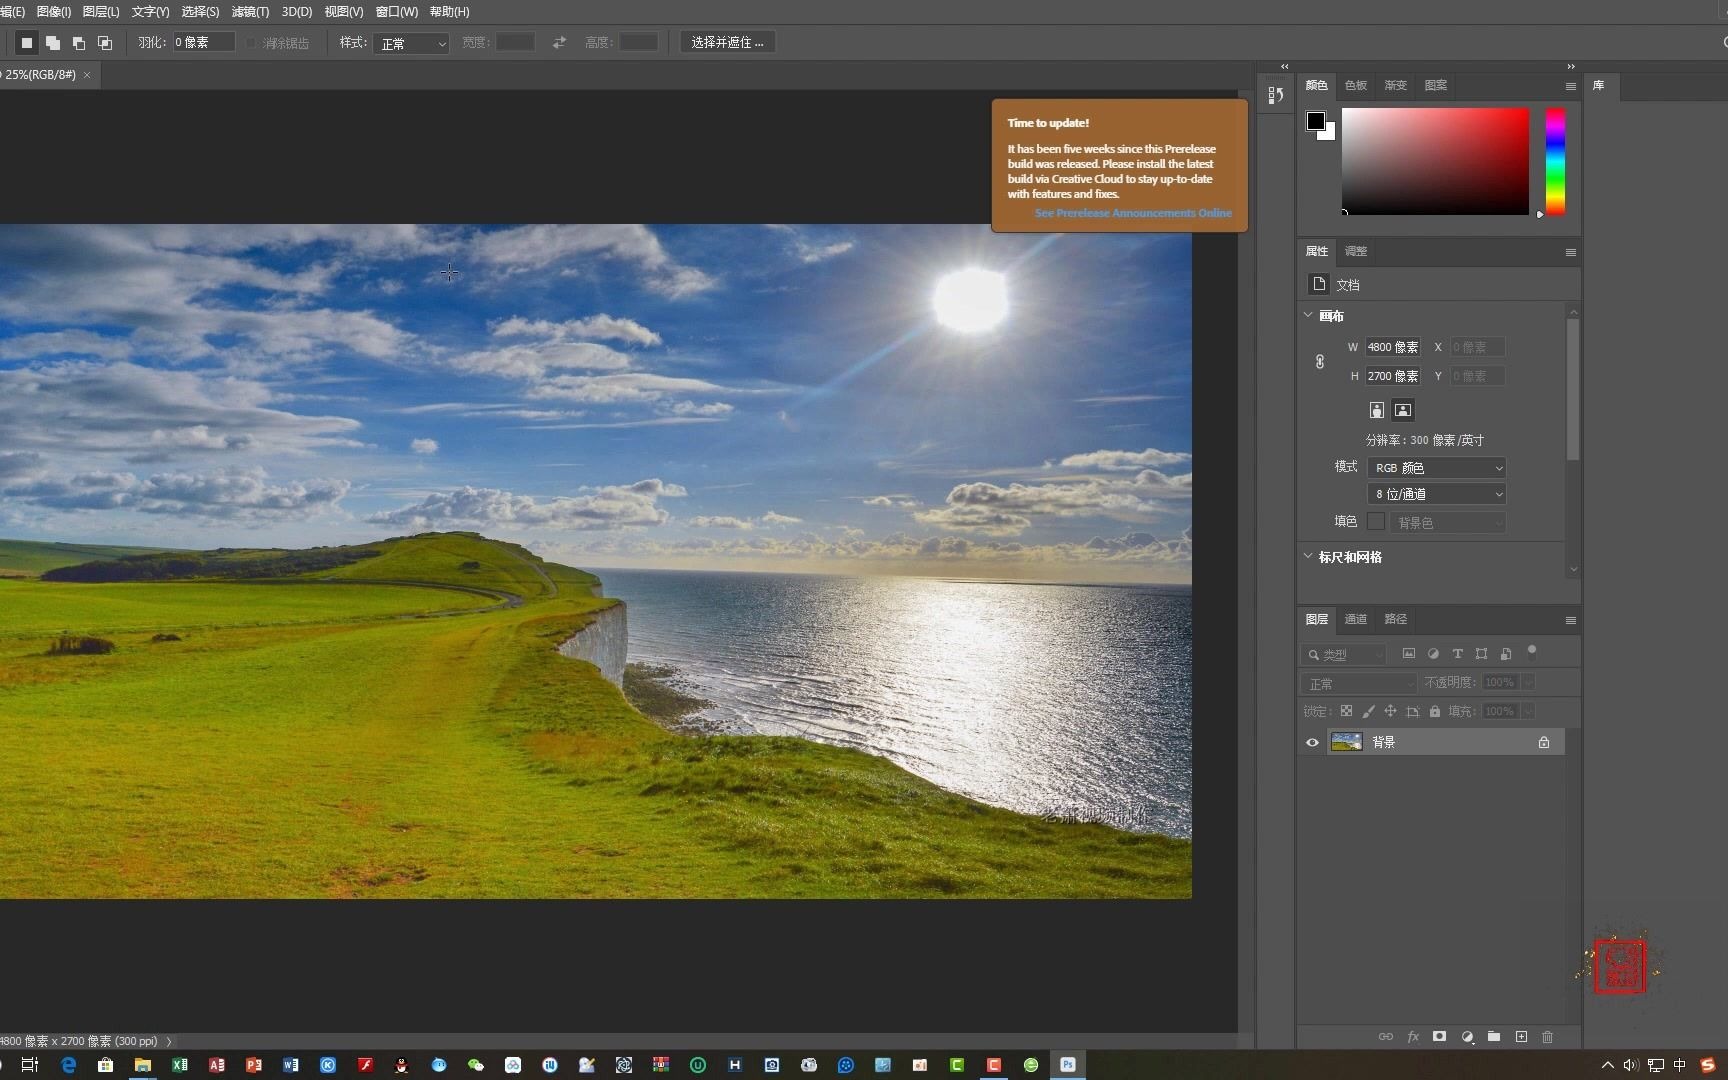Click the swap width and height icon
The height and width of the screenshot is (1080, 1728).
click(x=560, y=42)
